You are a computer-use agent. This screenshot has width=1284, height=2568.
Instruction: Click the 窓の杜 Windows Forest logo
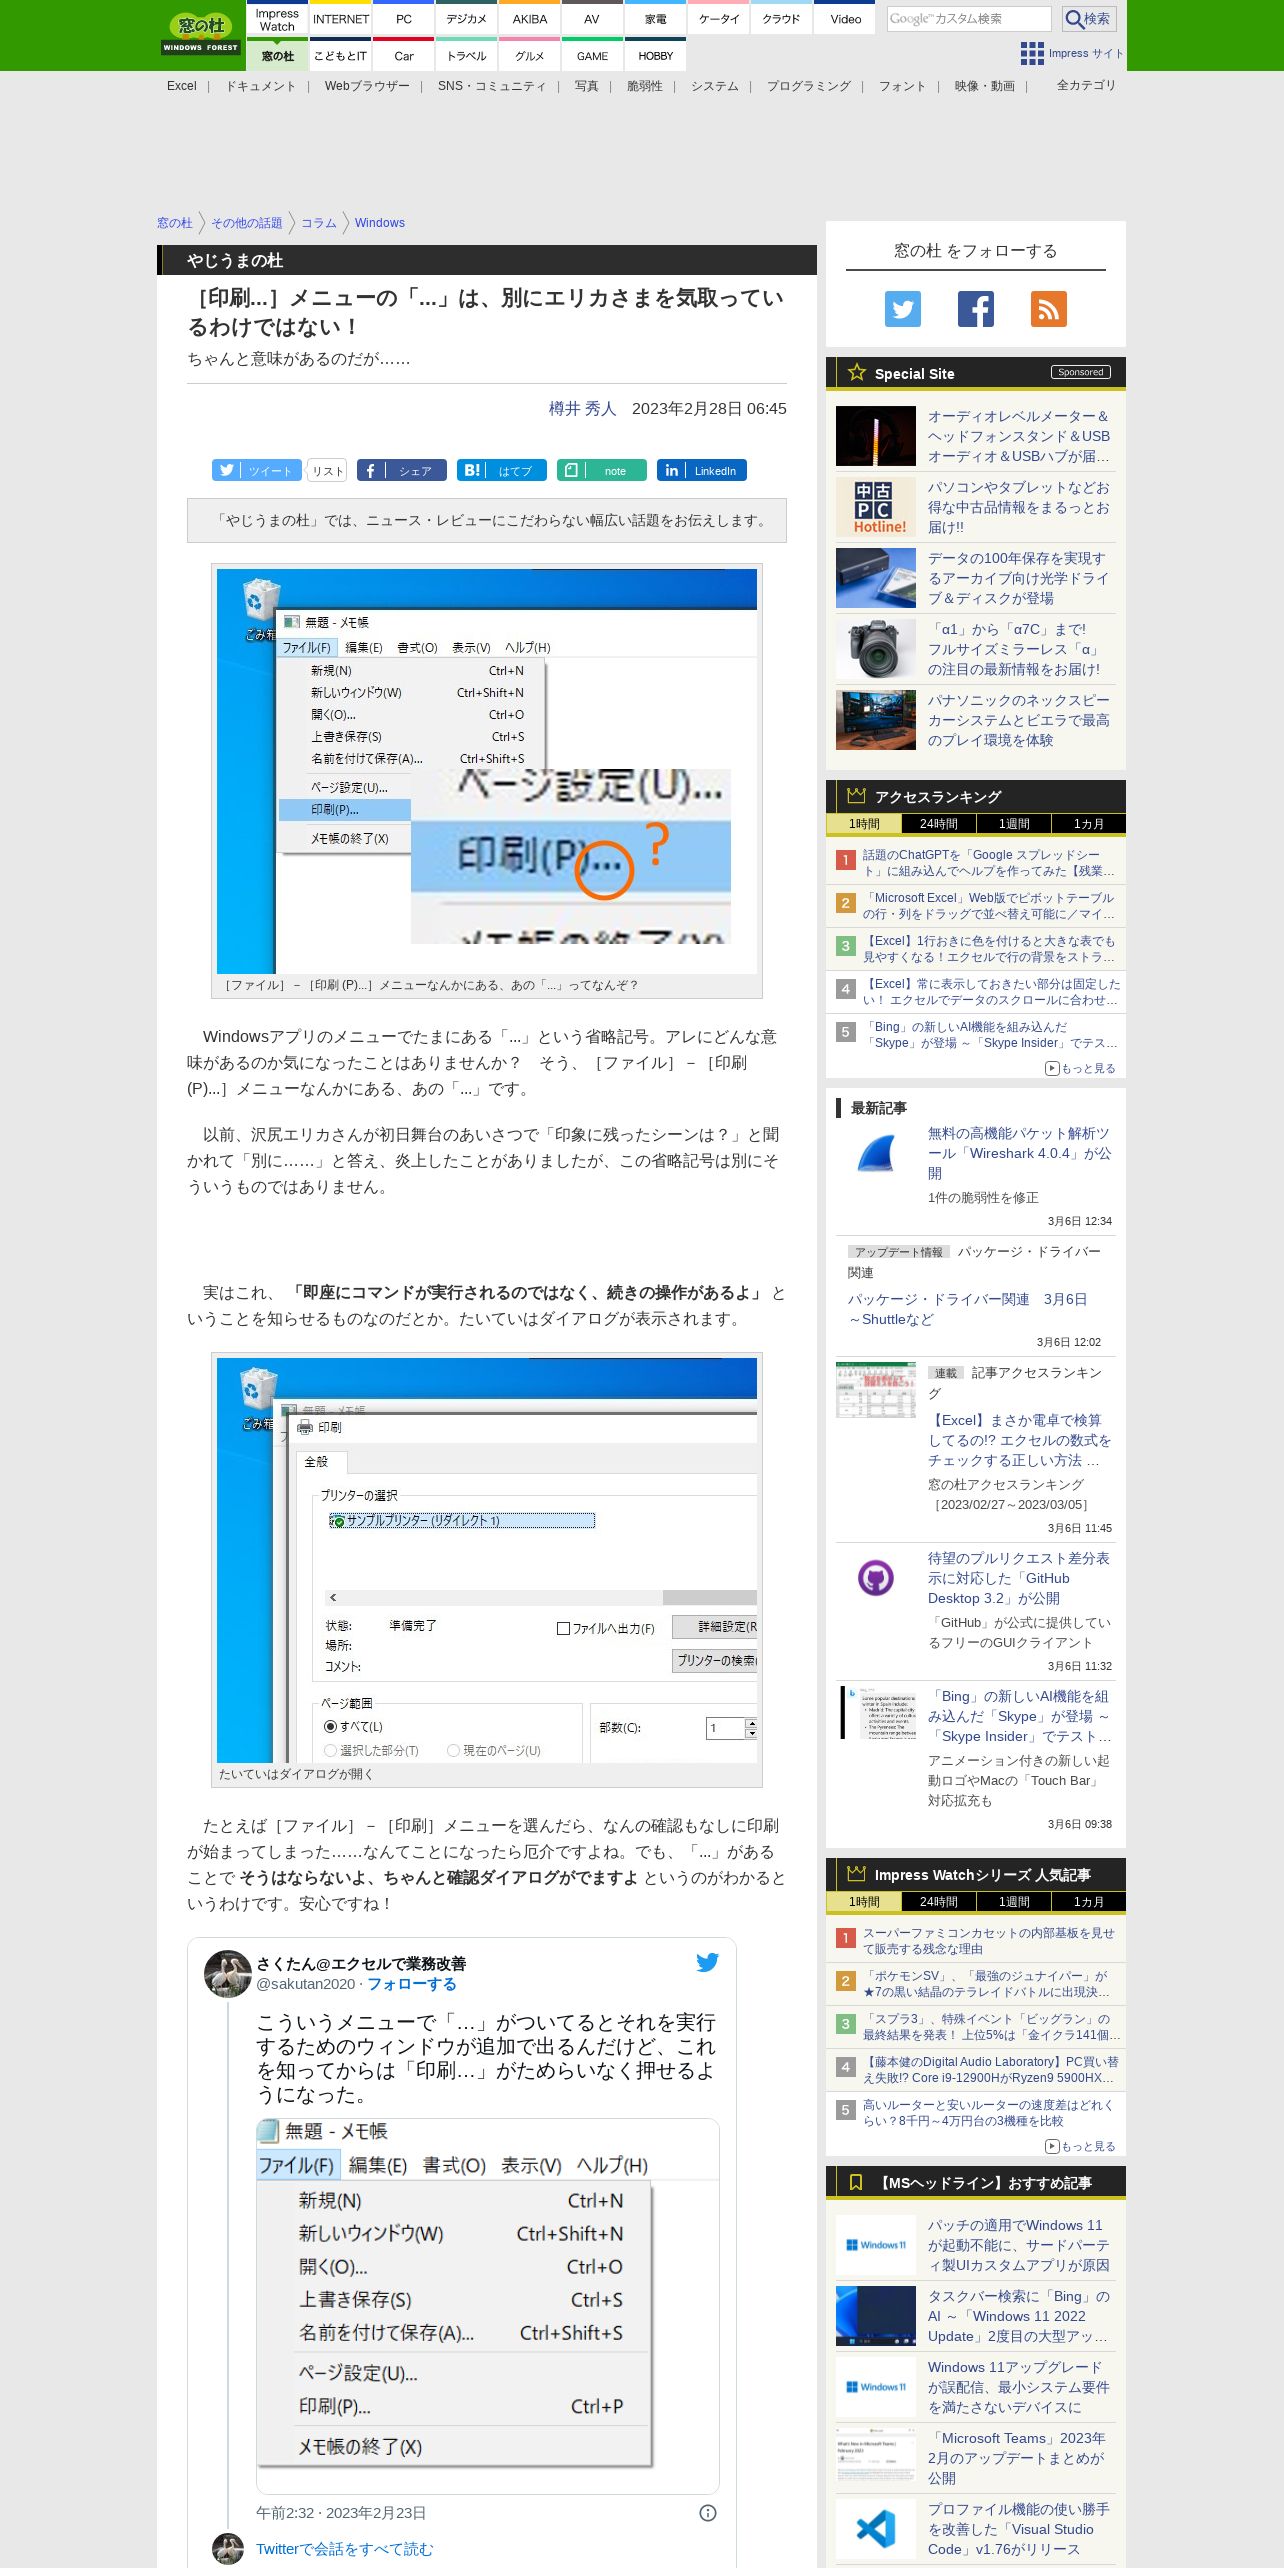tap(201, 33)
